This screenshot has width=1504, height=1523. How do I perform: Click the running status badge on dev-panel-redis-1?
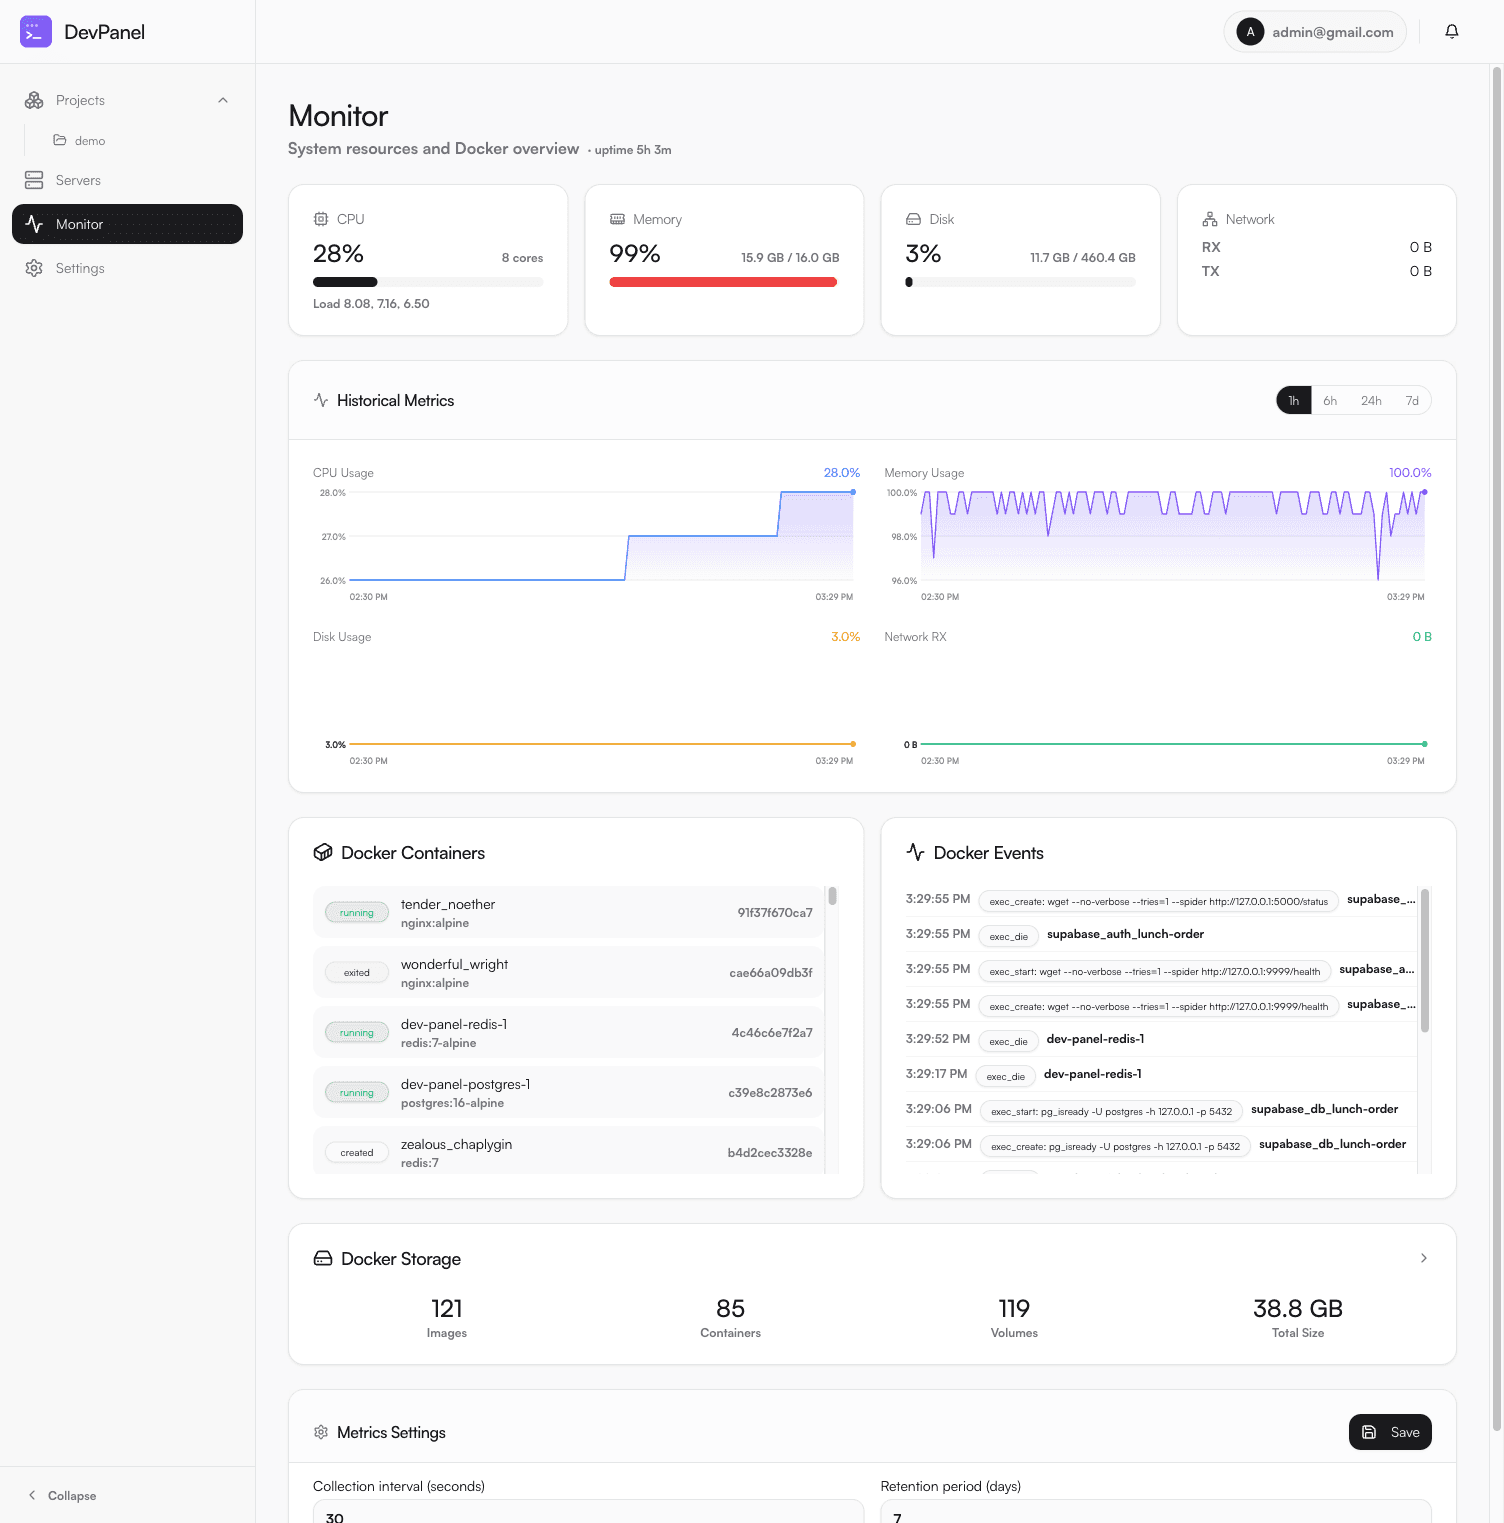coord(356,1032)
